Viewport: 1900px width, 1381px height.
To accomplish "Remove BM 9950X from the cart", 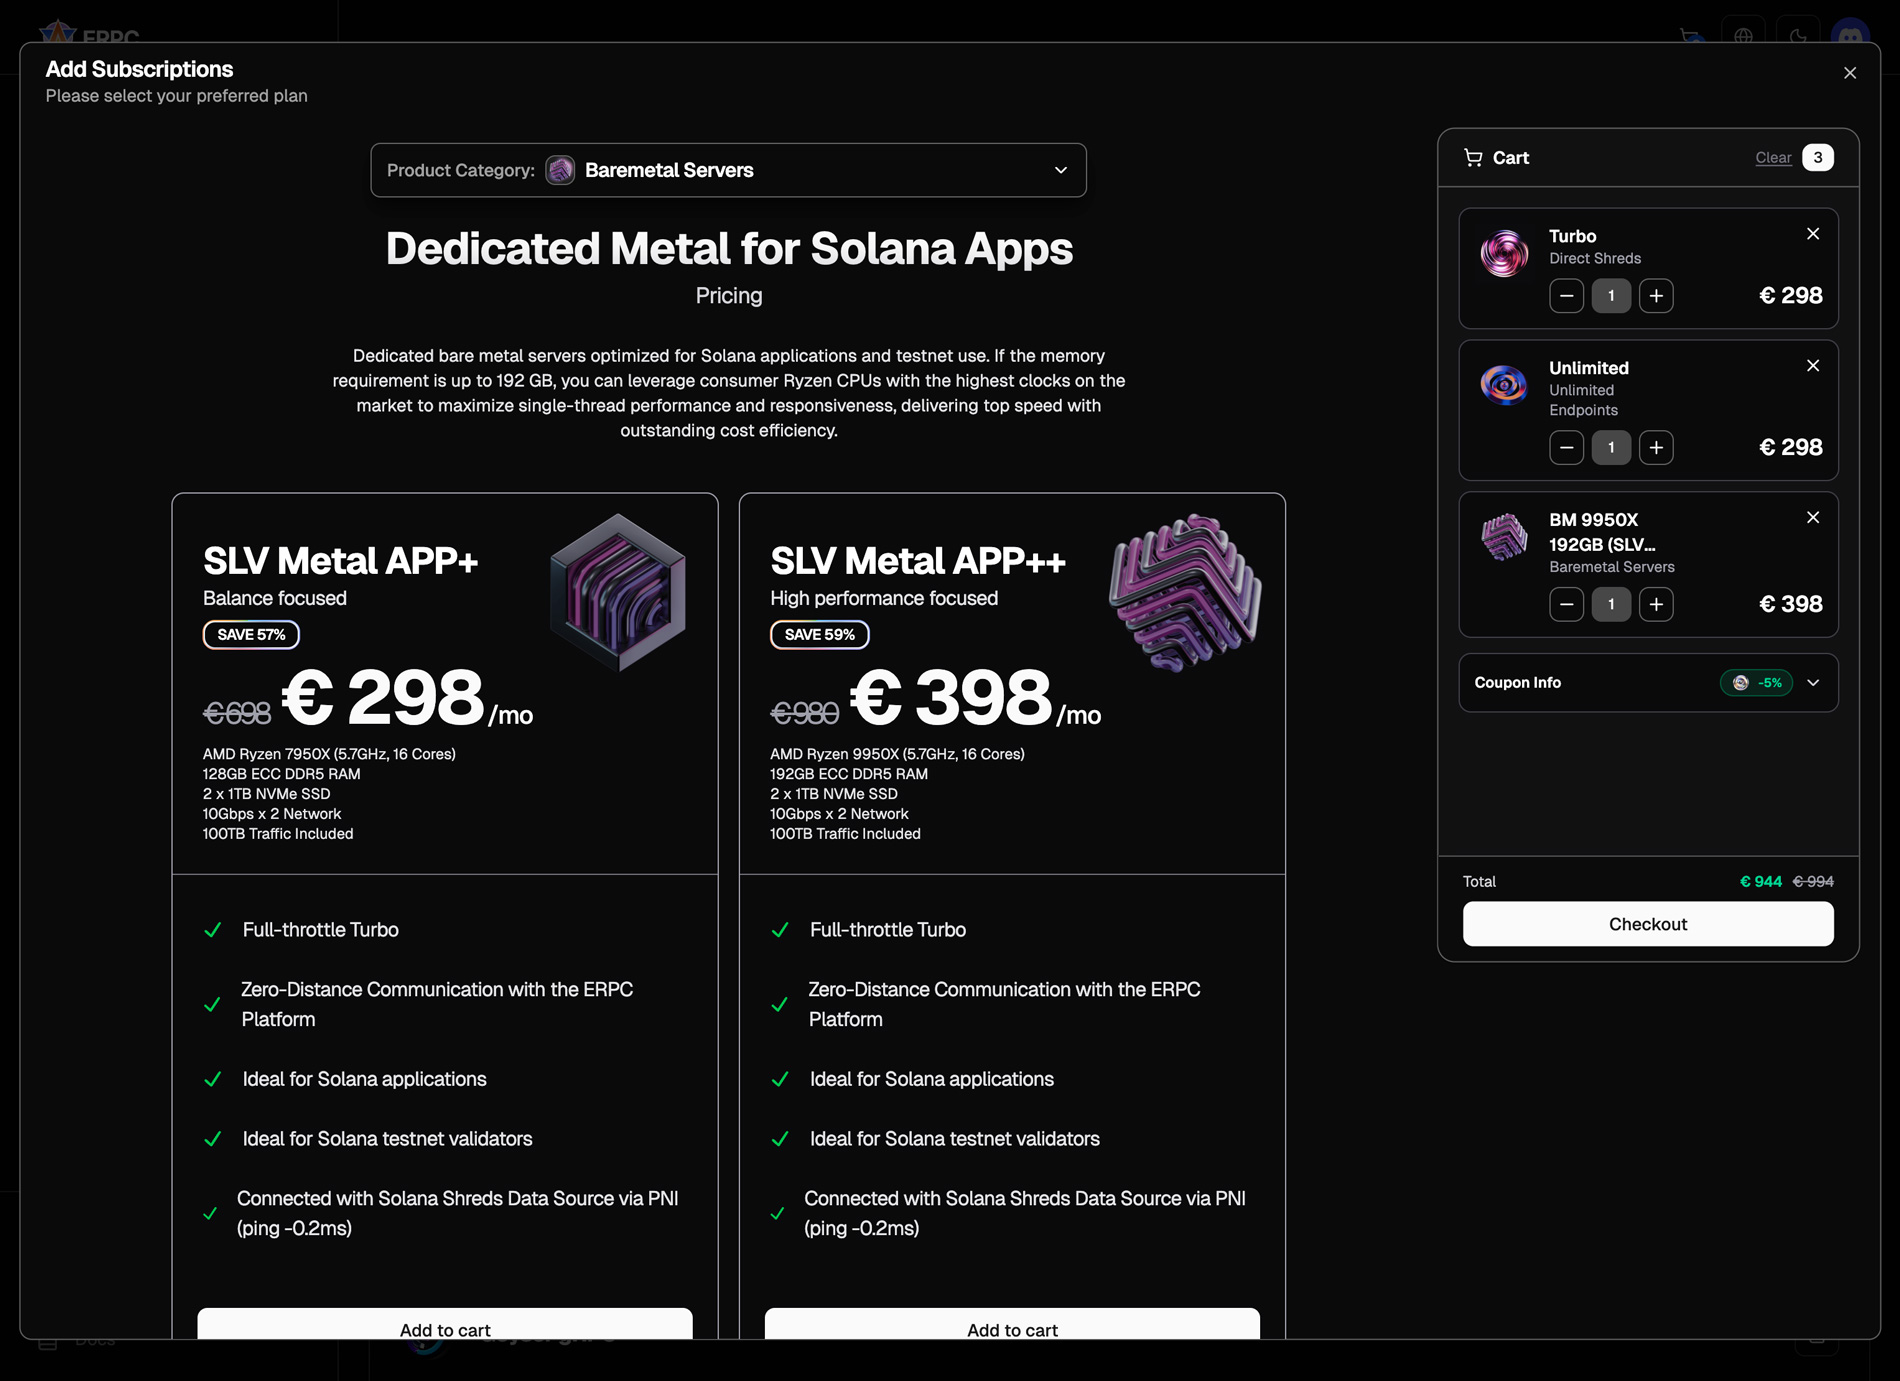I will click(1813, 518).
